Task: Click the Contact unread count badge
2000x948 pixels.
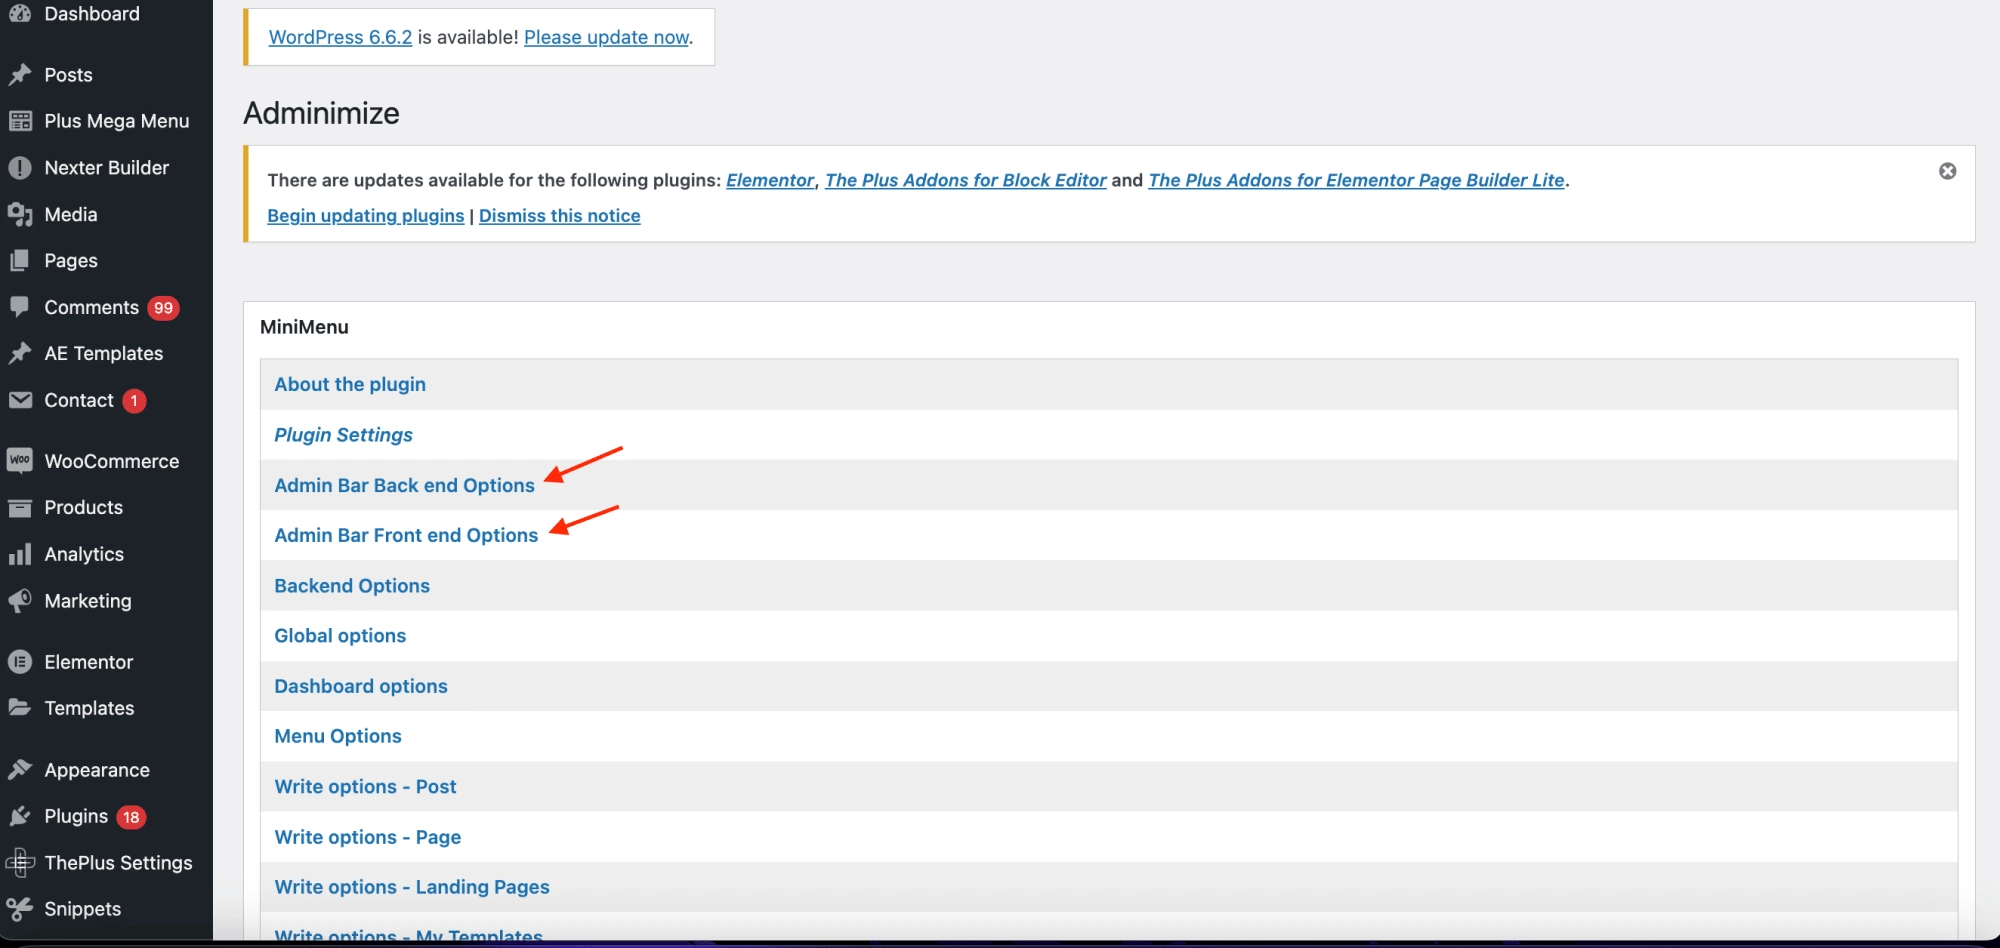Action: pyautogui.click(x=134, y=400)
